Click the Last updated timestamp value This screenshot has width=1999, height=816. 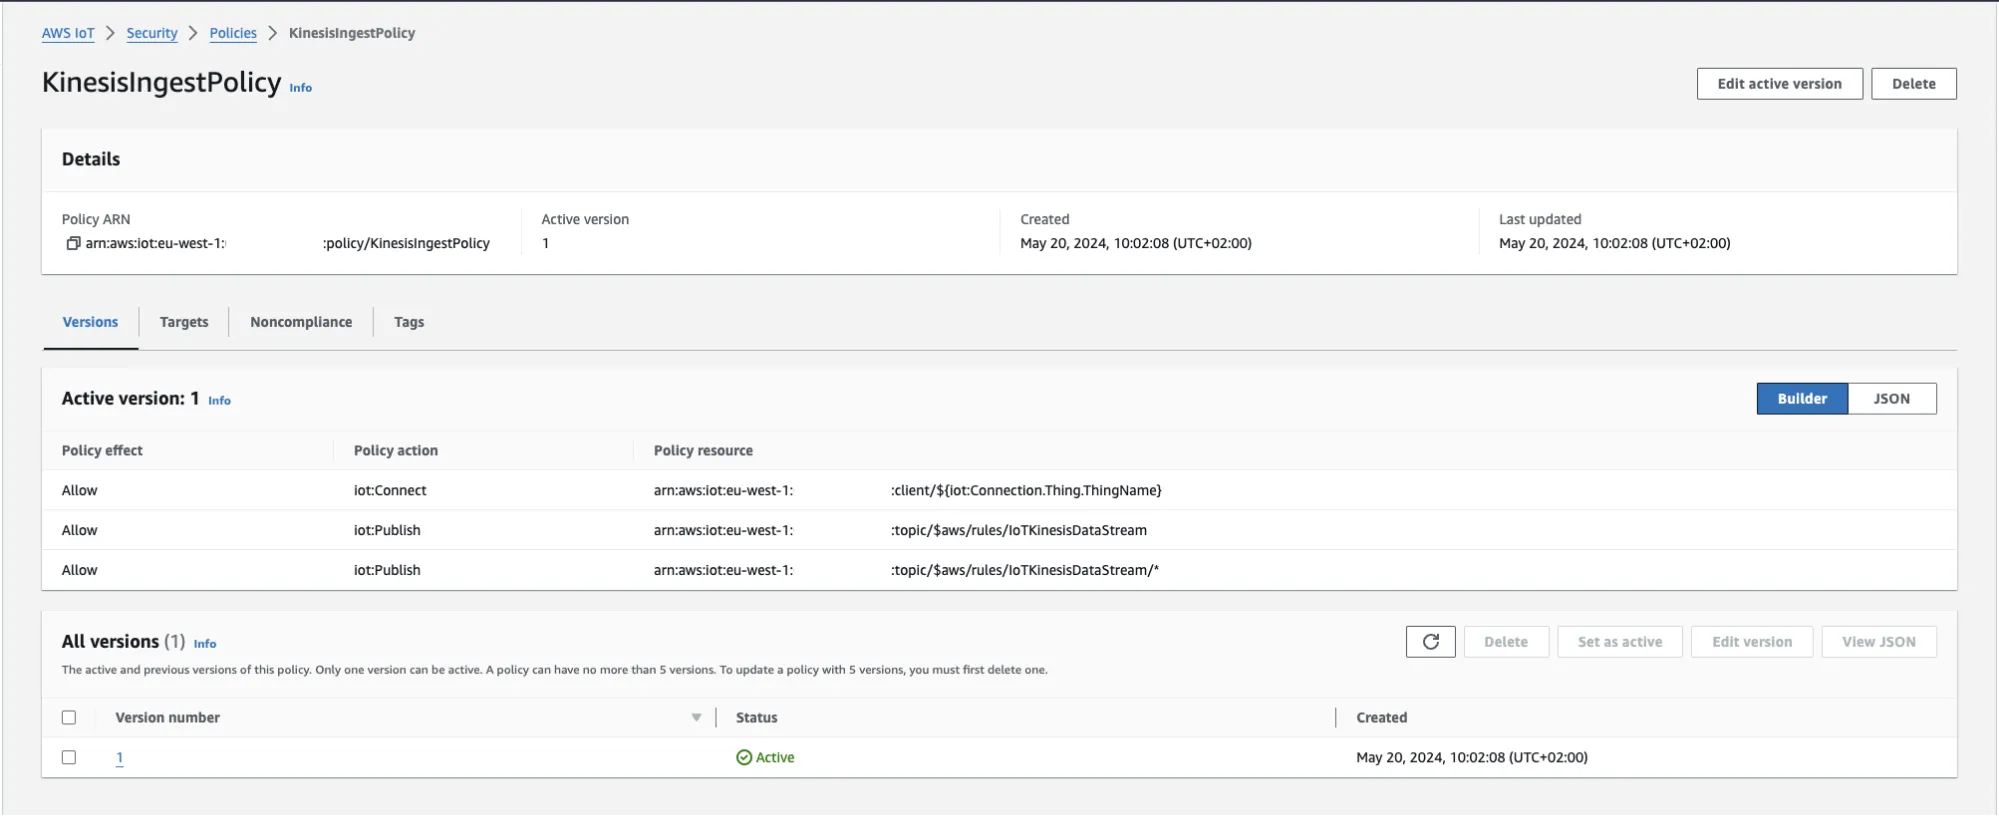1614,243
